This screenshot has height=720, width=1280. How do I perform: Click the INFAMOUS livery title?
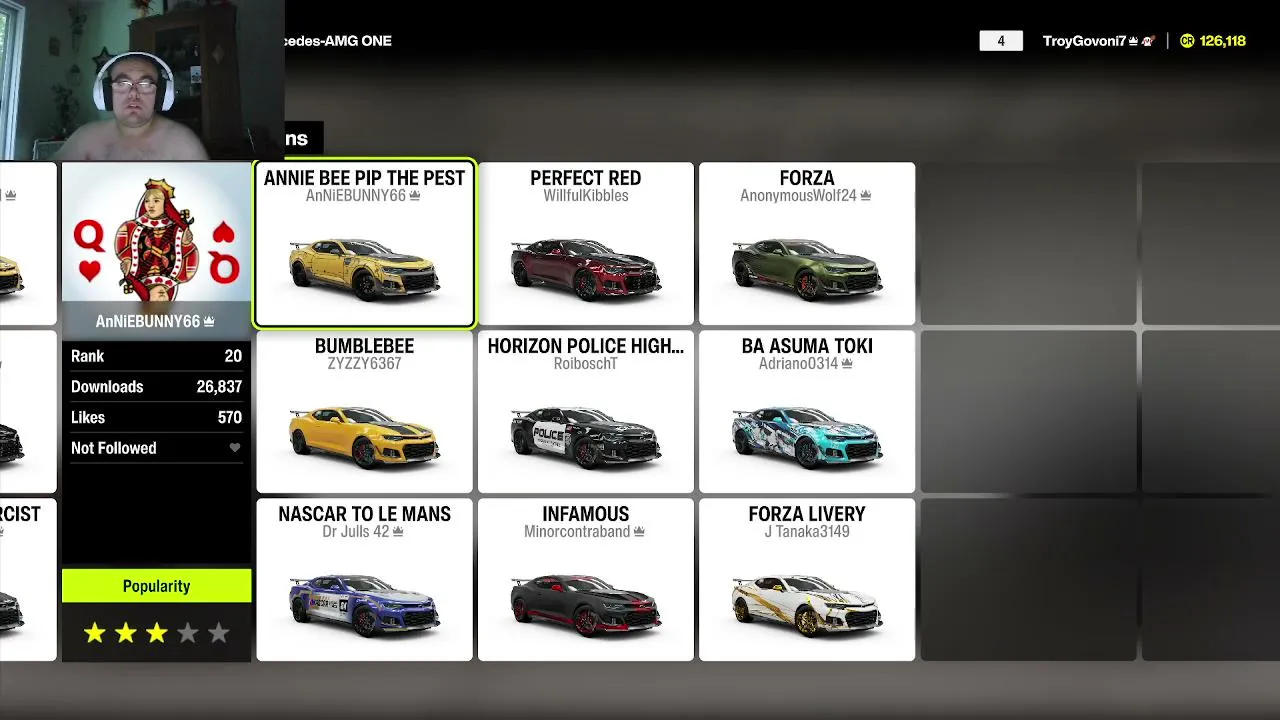(x=586, y=514)
